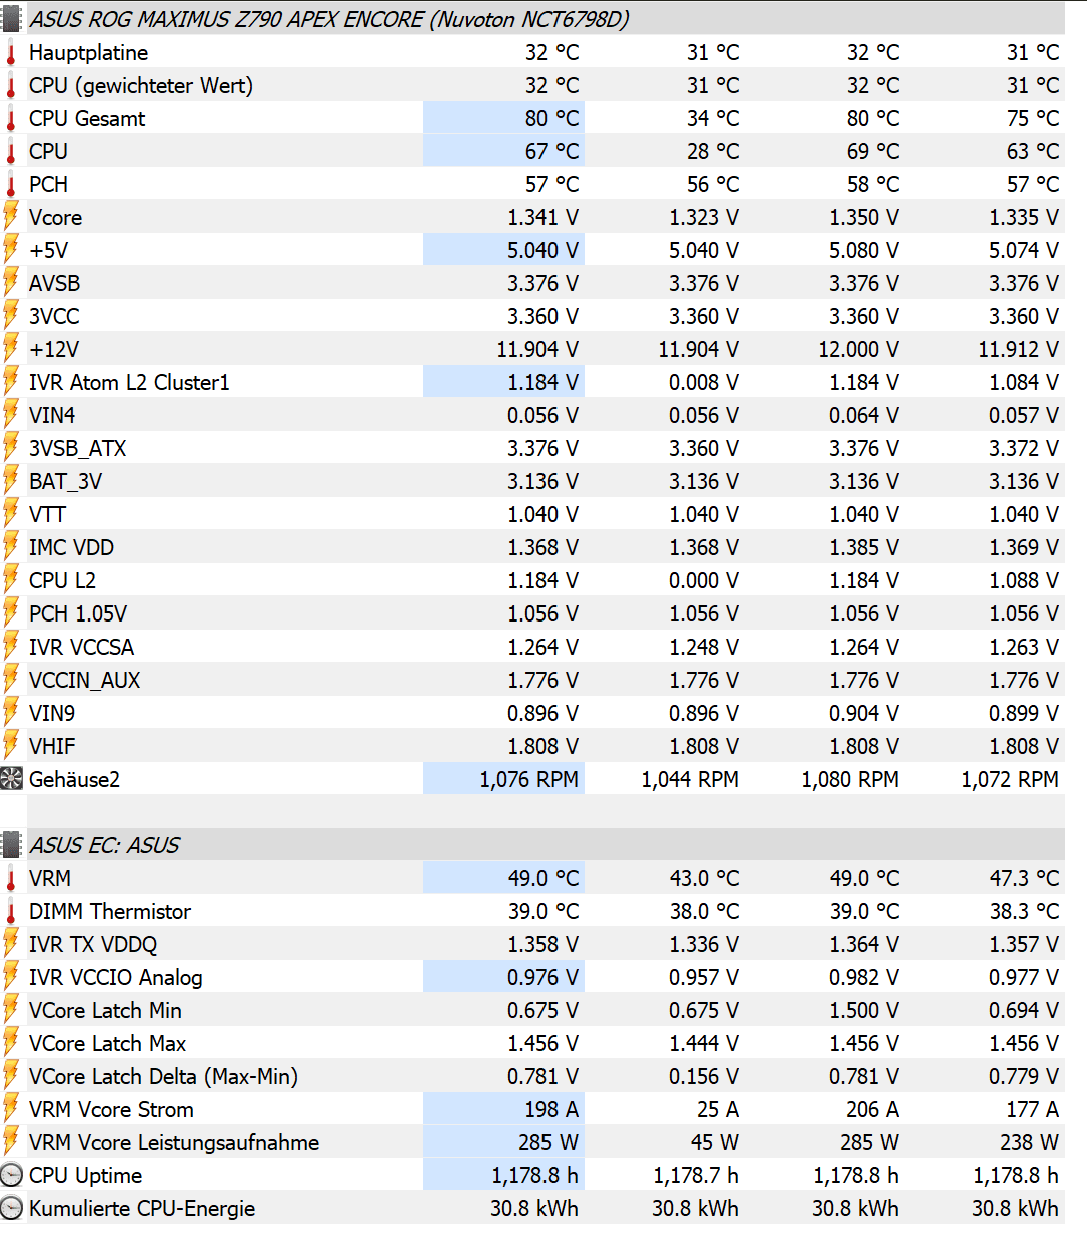The width and height of the screenshot is (1088, 1244).
Task: Select the 3VSB_ATX sensor label
Action: [78, 448]
